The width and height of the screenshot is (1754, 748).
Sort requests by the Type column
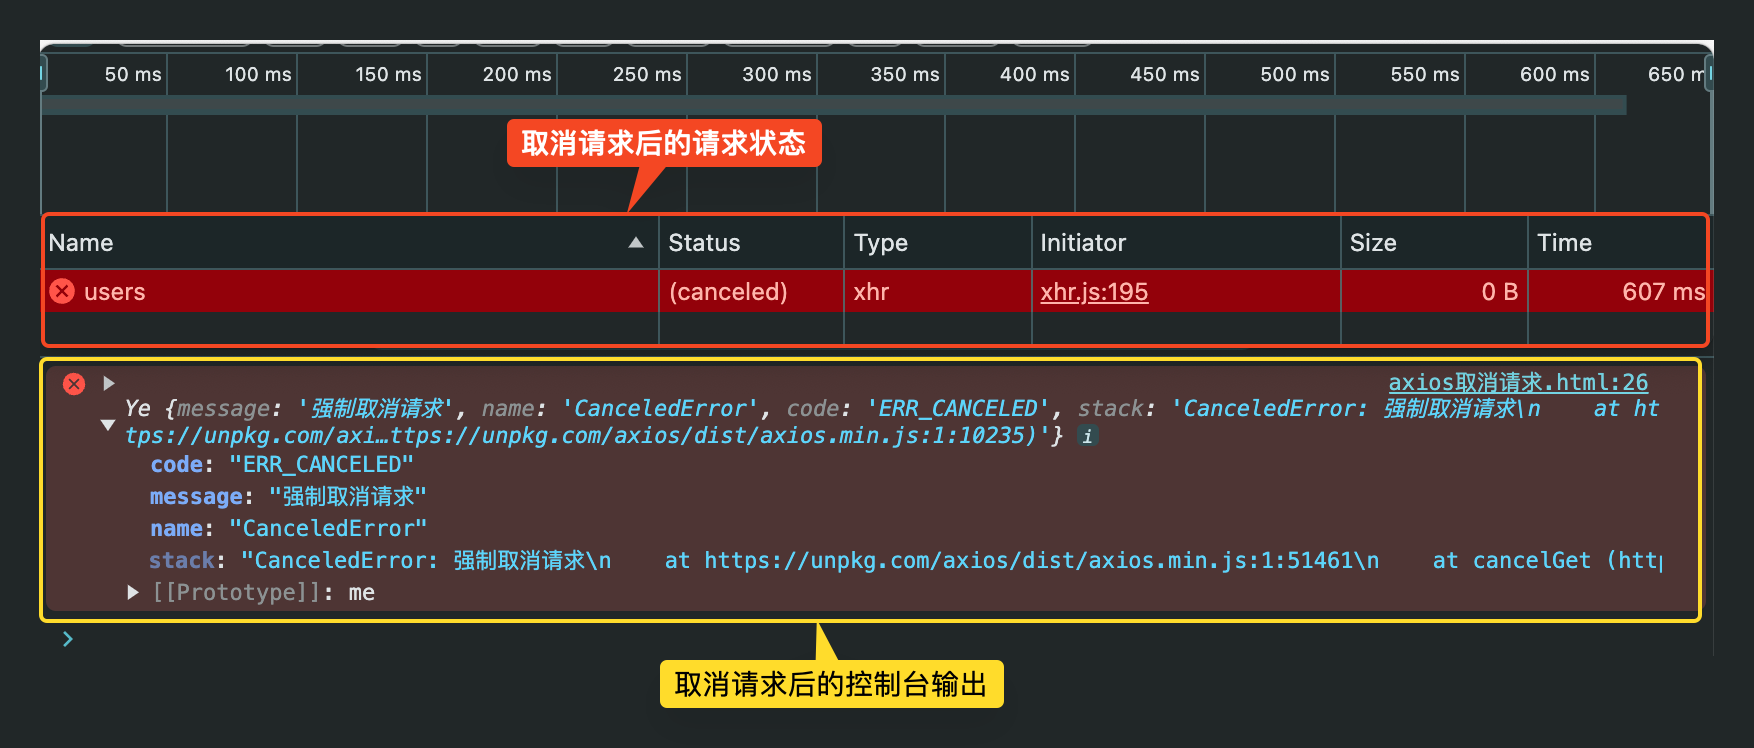click(880, 243)
